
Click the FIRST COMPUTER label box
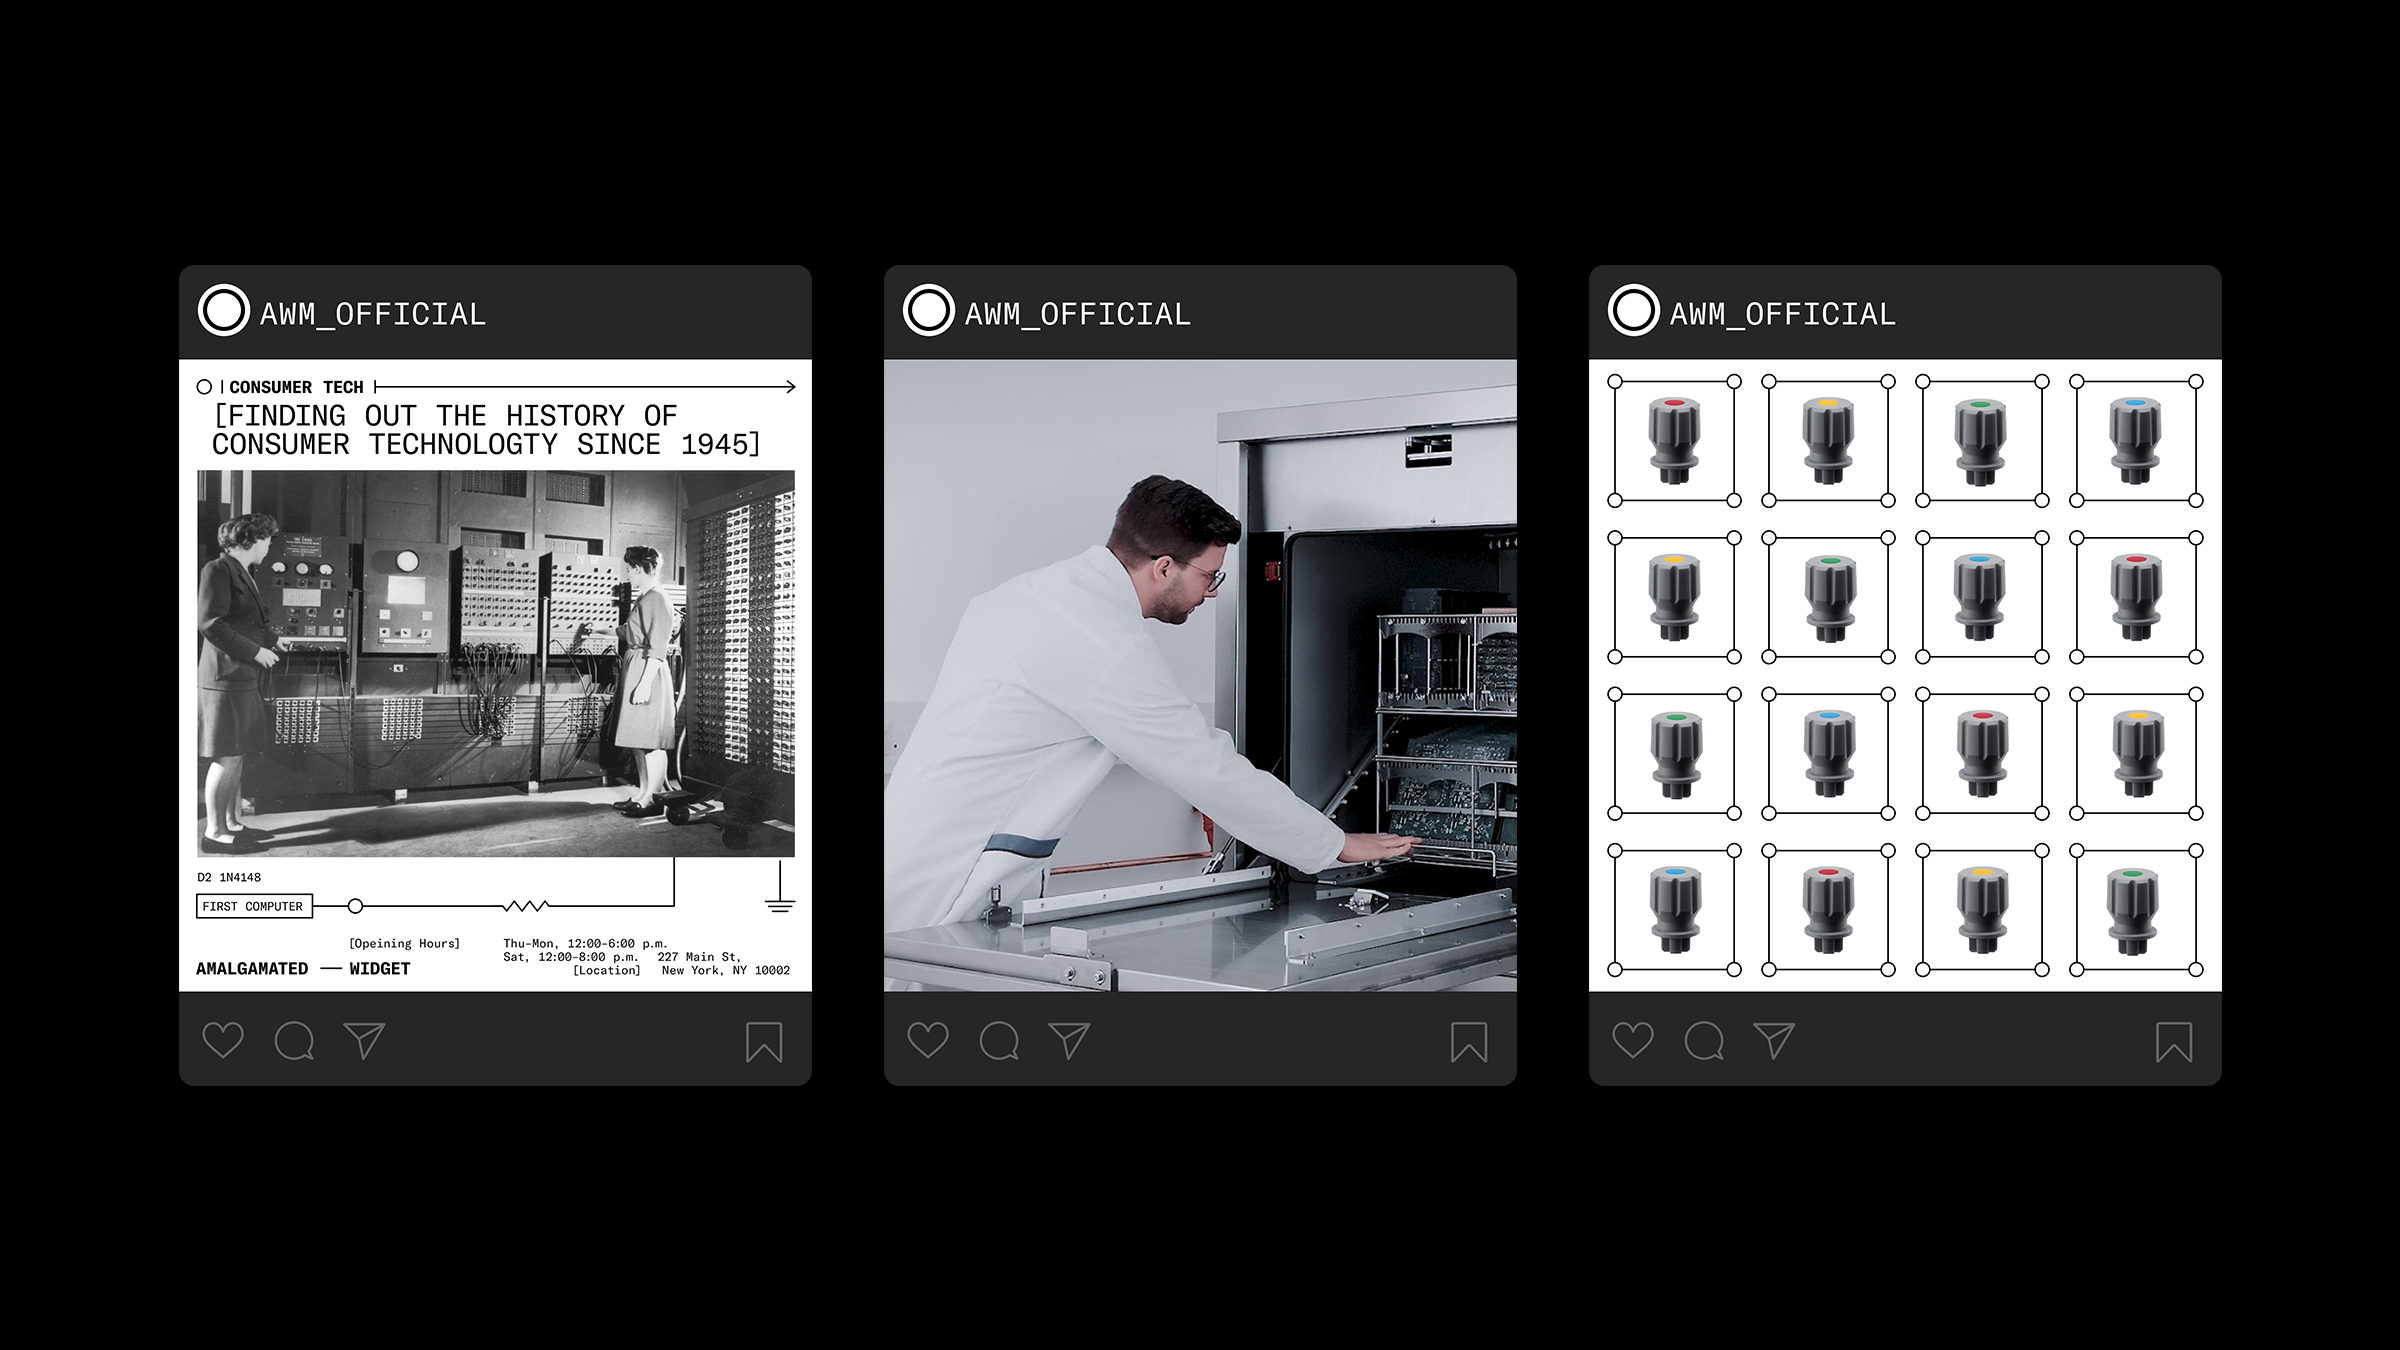click(254, 906)
